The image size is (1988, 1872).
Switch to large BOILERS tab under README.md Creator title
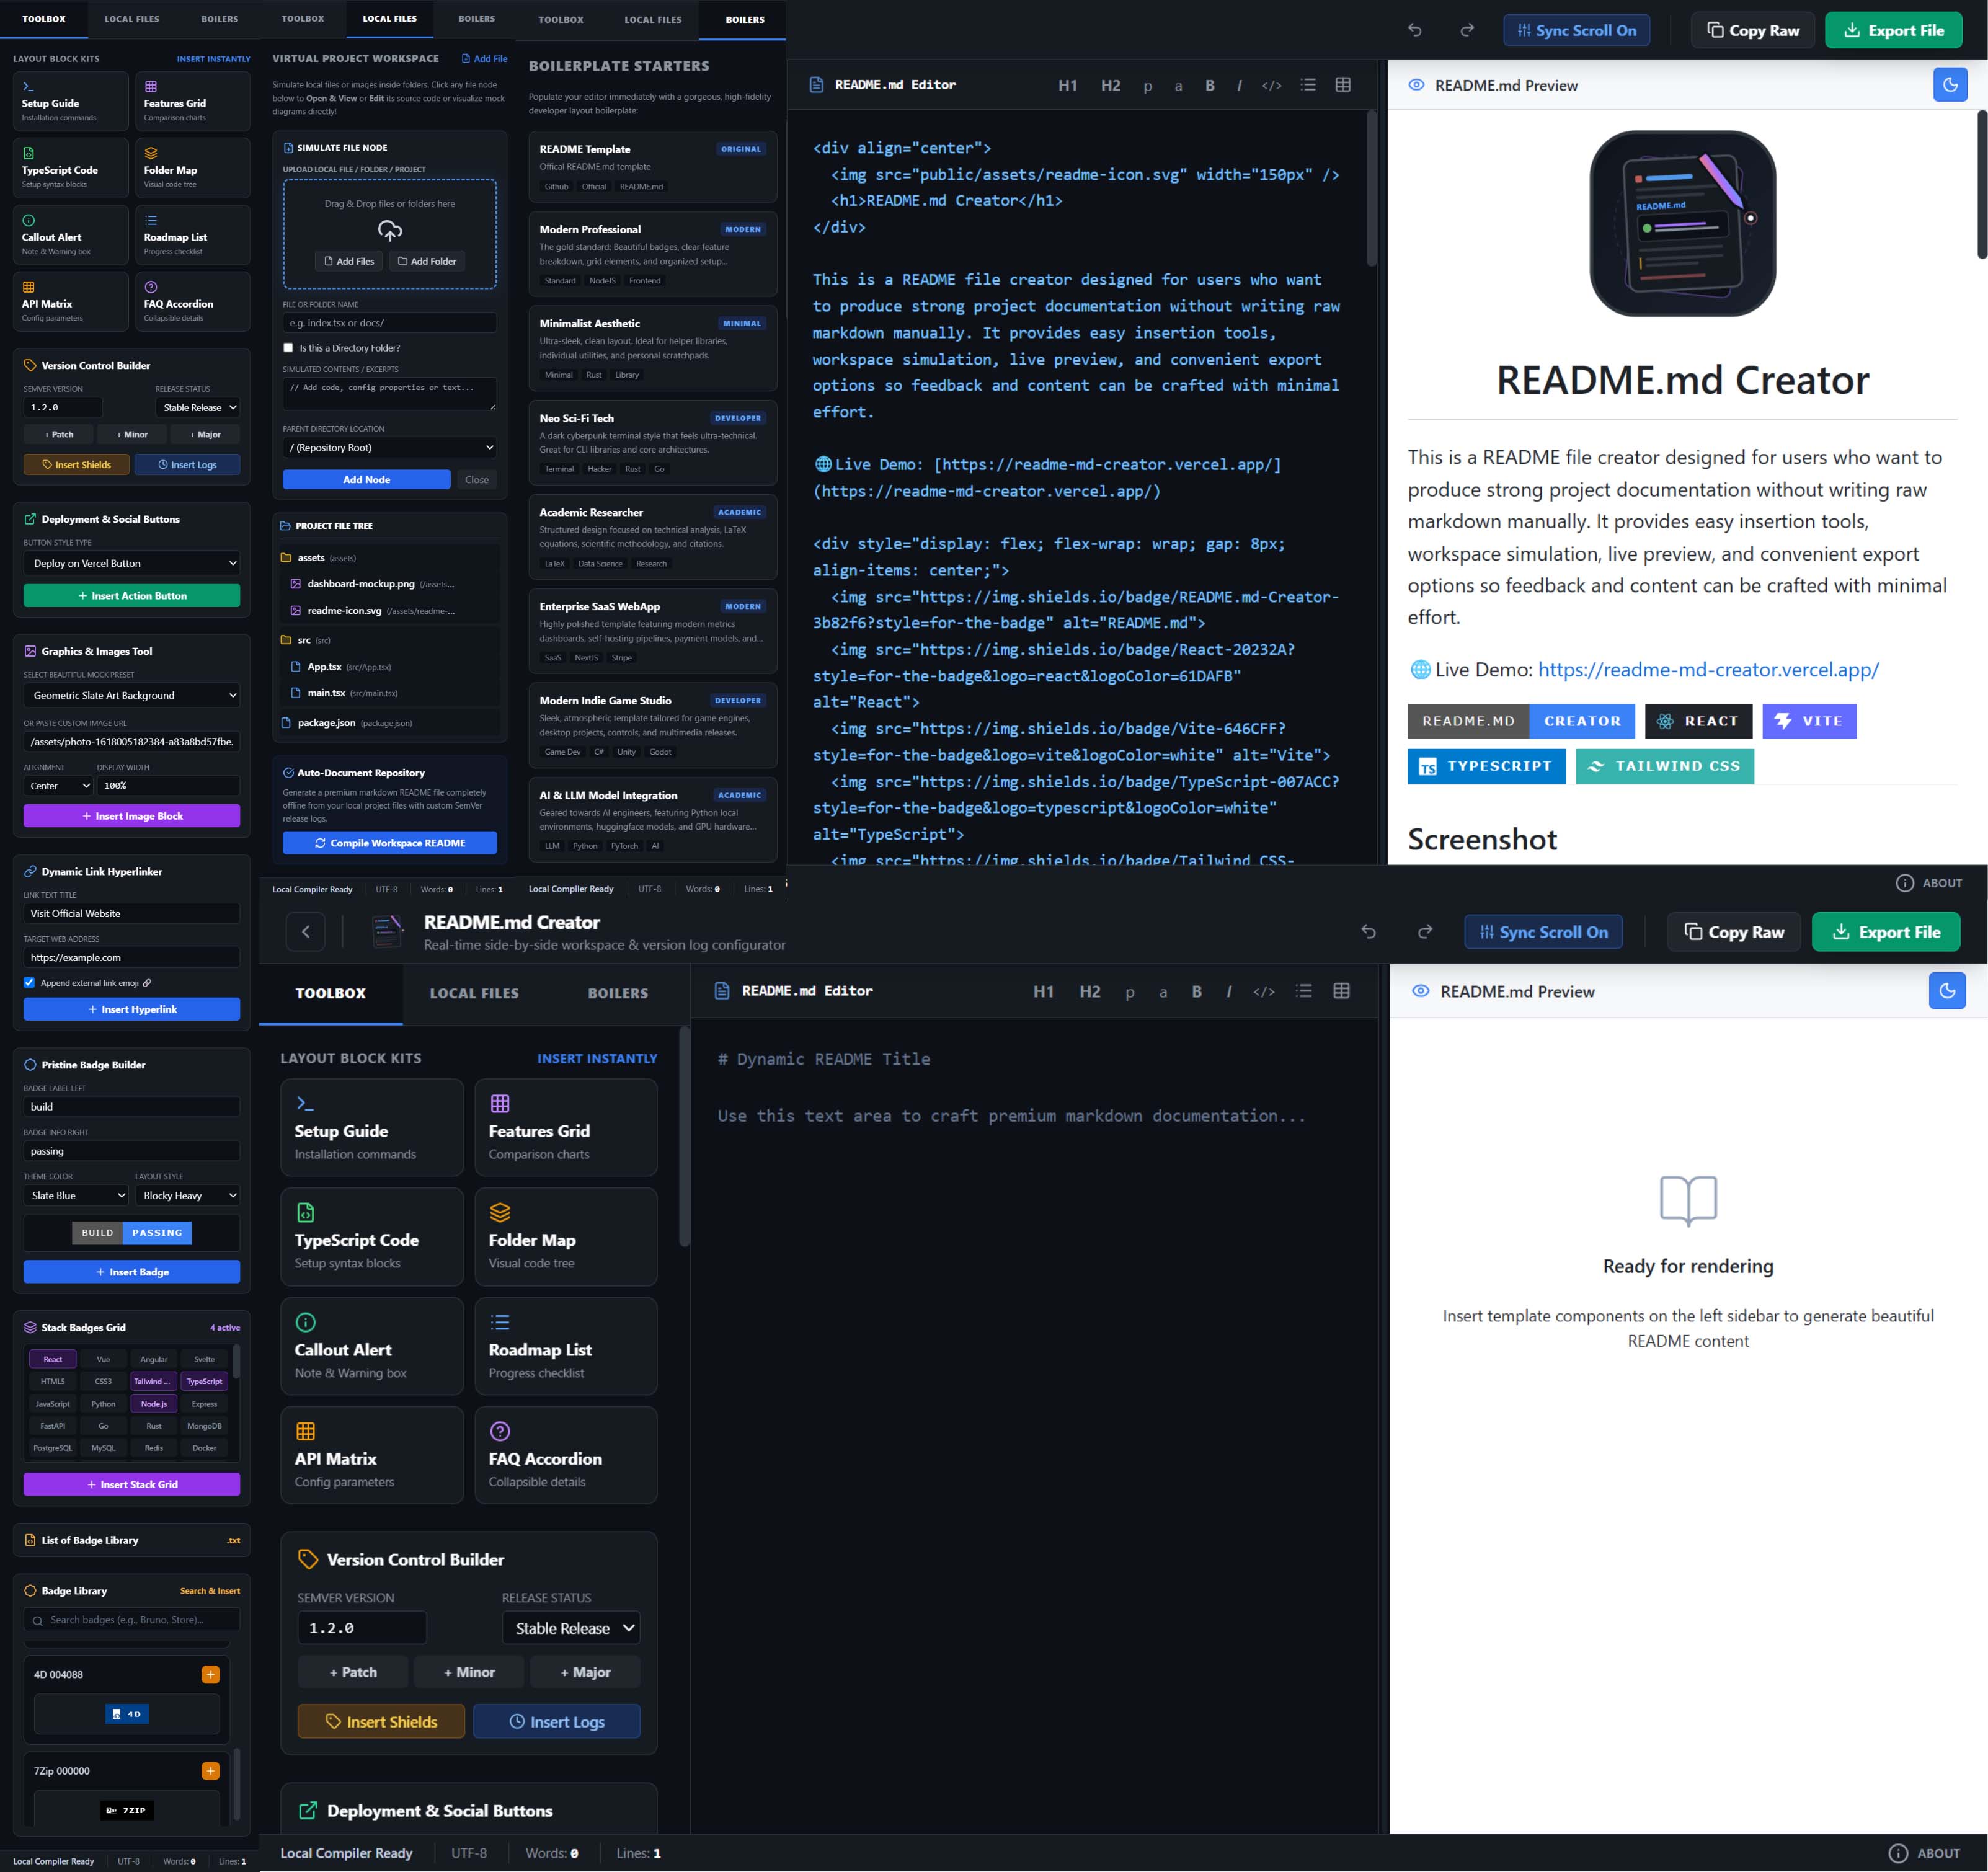click(618, 993)
